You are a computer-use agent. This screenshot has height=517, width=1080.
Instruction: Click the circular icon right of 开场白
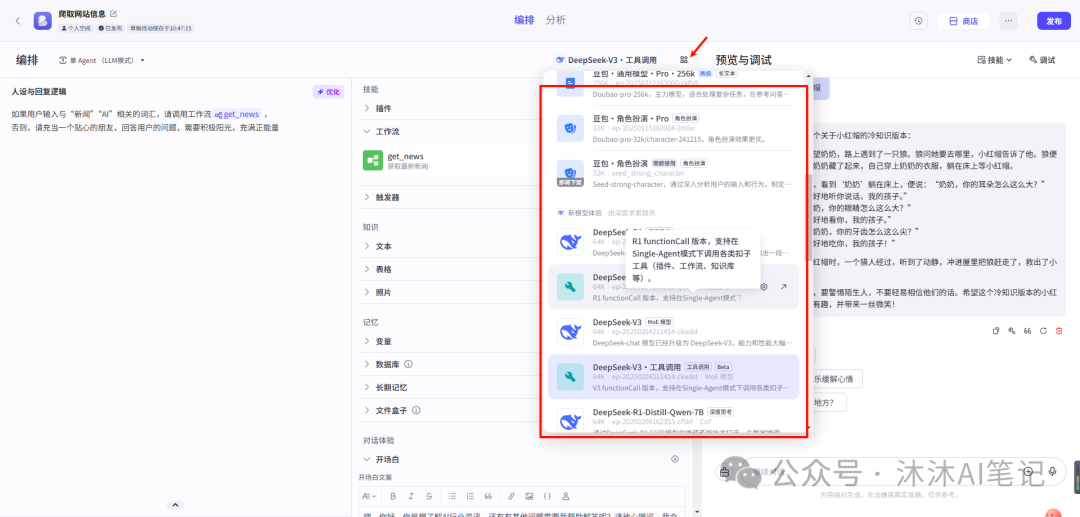[x=674, y=459]
